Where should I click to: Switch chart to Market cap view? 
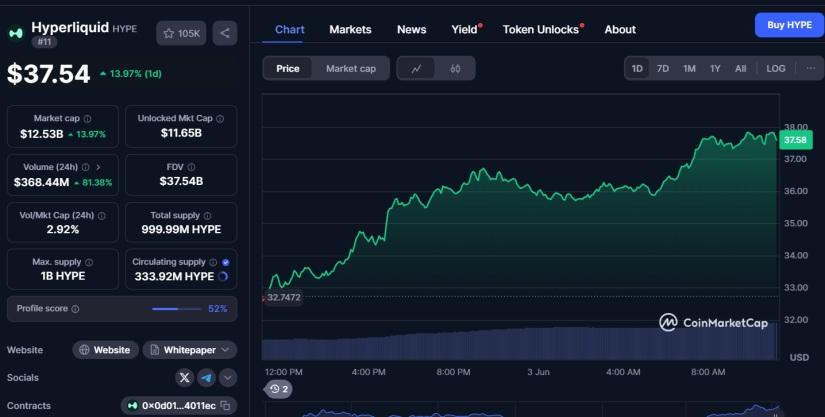tap(351, 68)
